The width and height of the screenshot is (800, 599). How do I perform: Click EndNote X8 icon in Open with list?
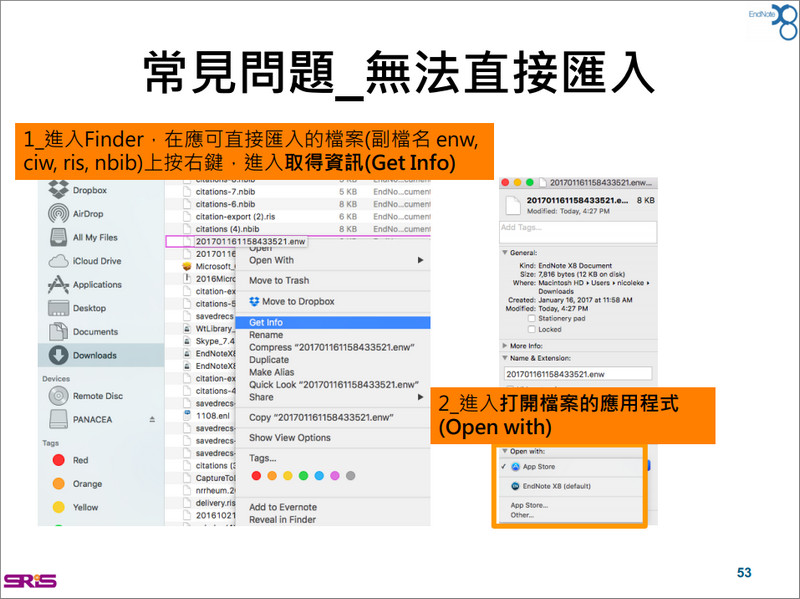(x=515, y=486)
